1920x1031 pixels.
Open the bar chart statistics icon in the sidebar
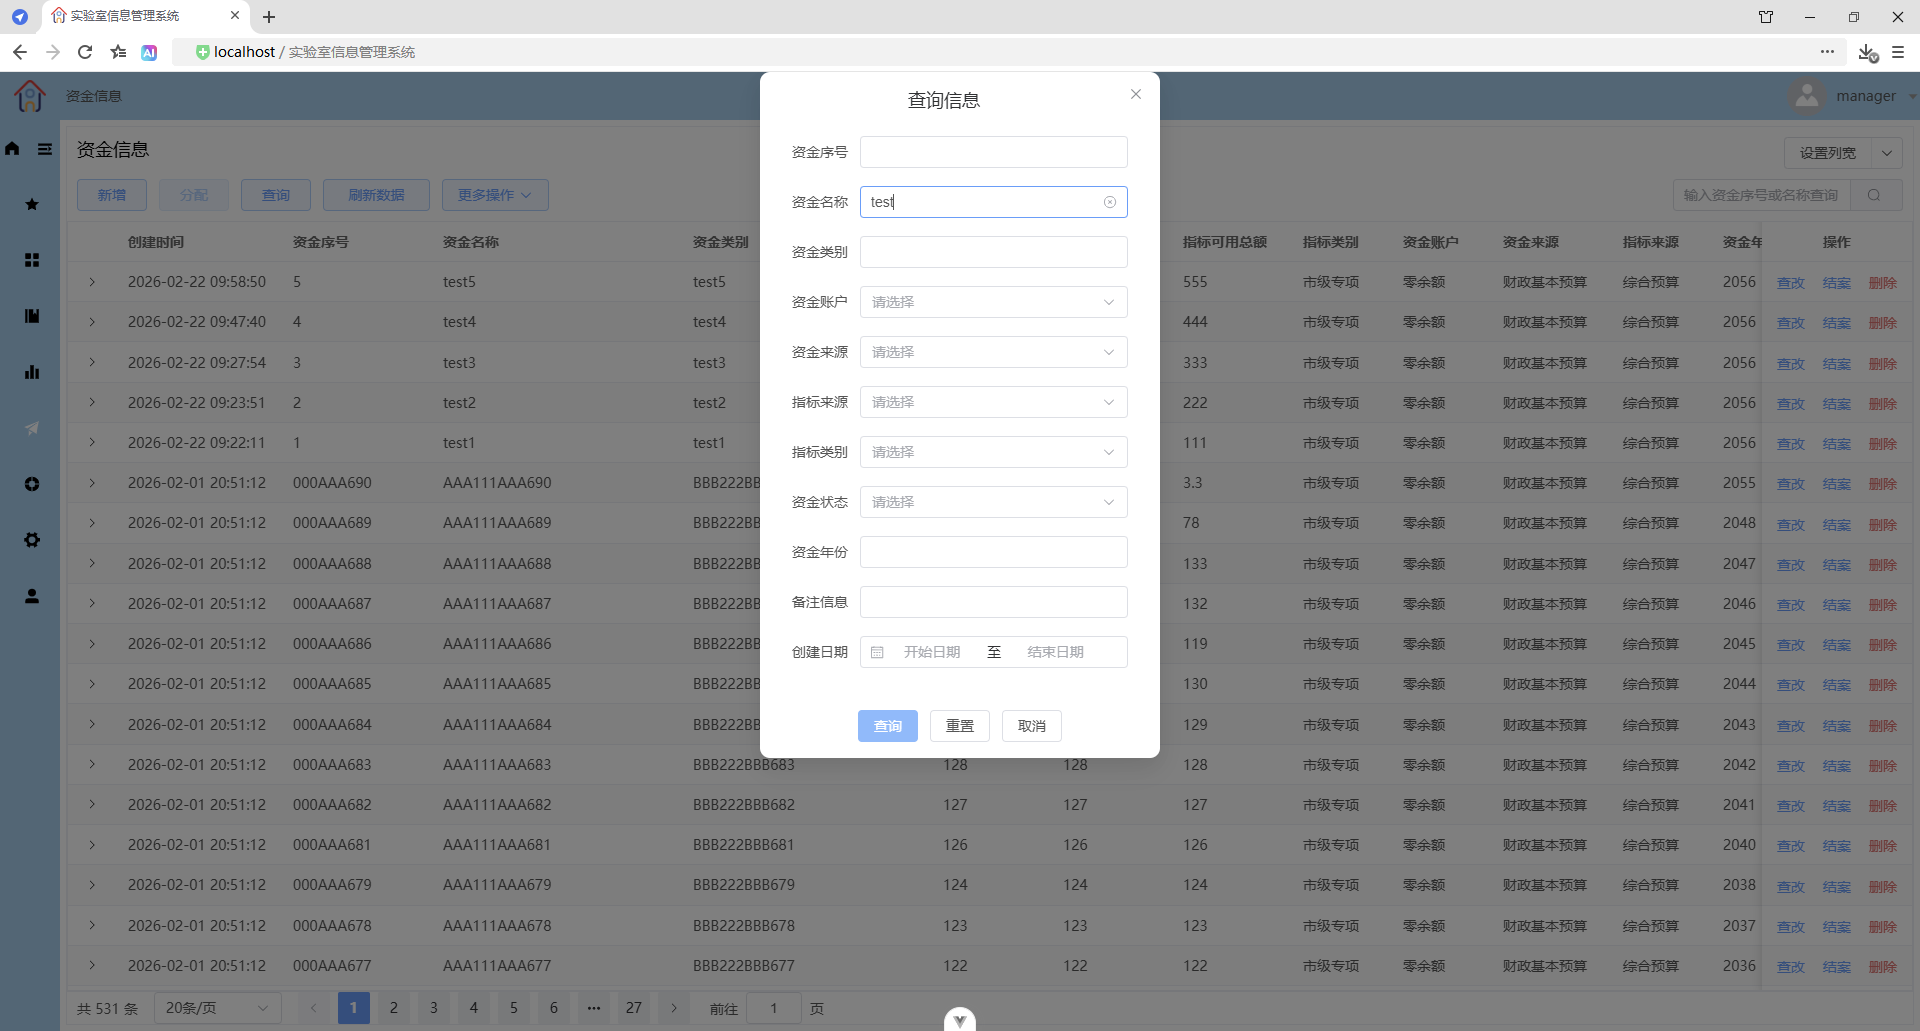pyautogui.click(x=32, y=372)
